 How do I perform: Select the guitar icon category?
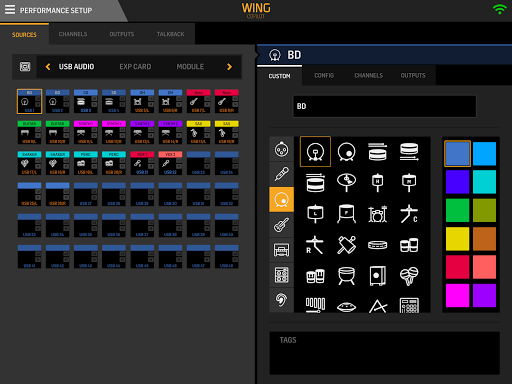(281, 225)
